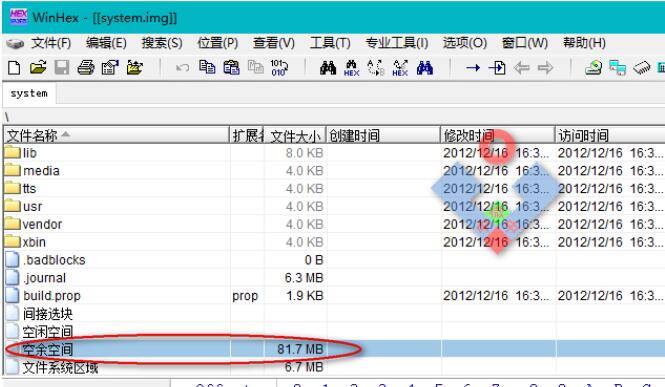Open a file with the folder icon

coord(38,67)
